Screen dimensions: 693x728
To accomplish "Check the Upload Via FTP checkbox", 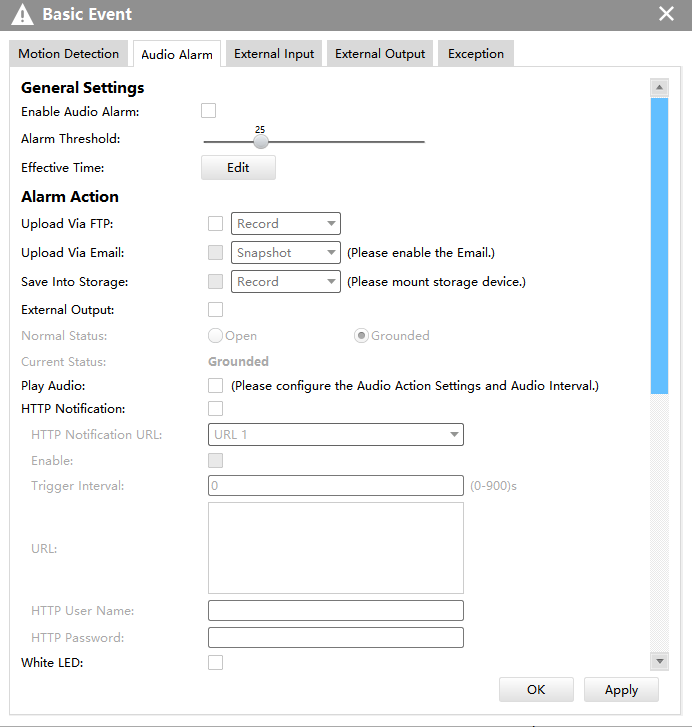I will coord(215,224).
